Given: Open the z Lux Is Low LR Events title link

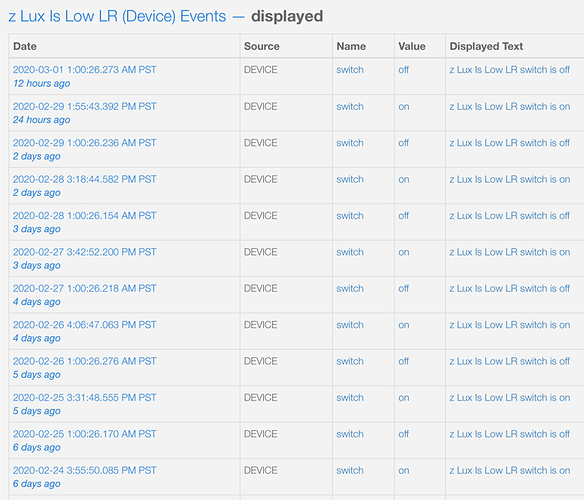Looking at the screenshot, I should (x=117, y=17).
